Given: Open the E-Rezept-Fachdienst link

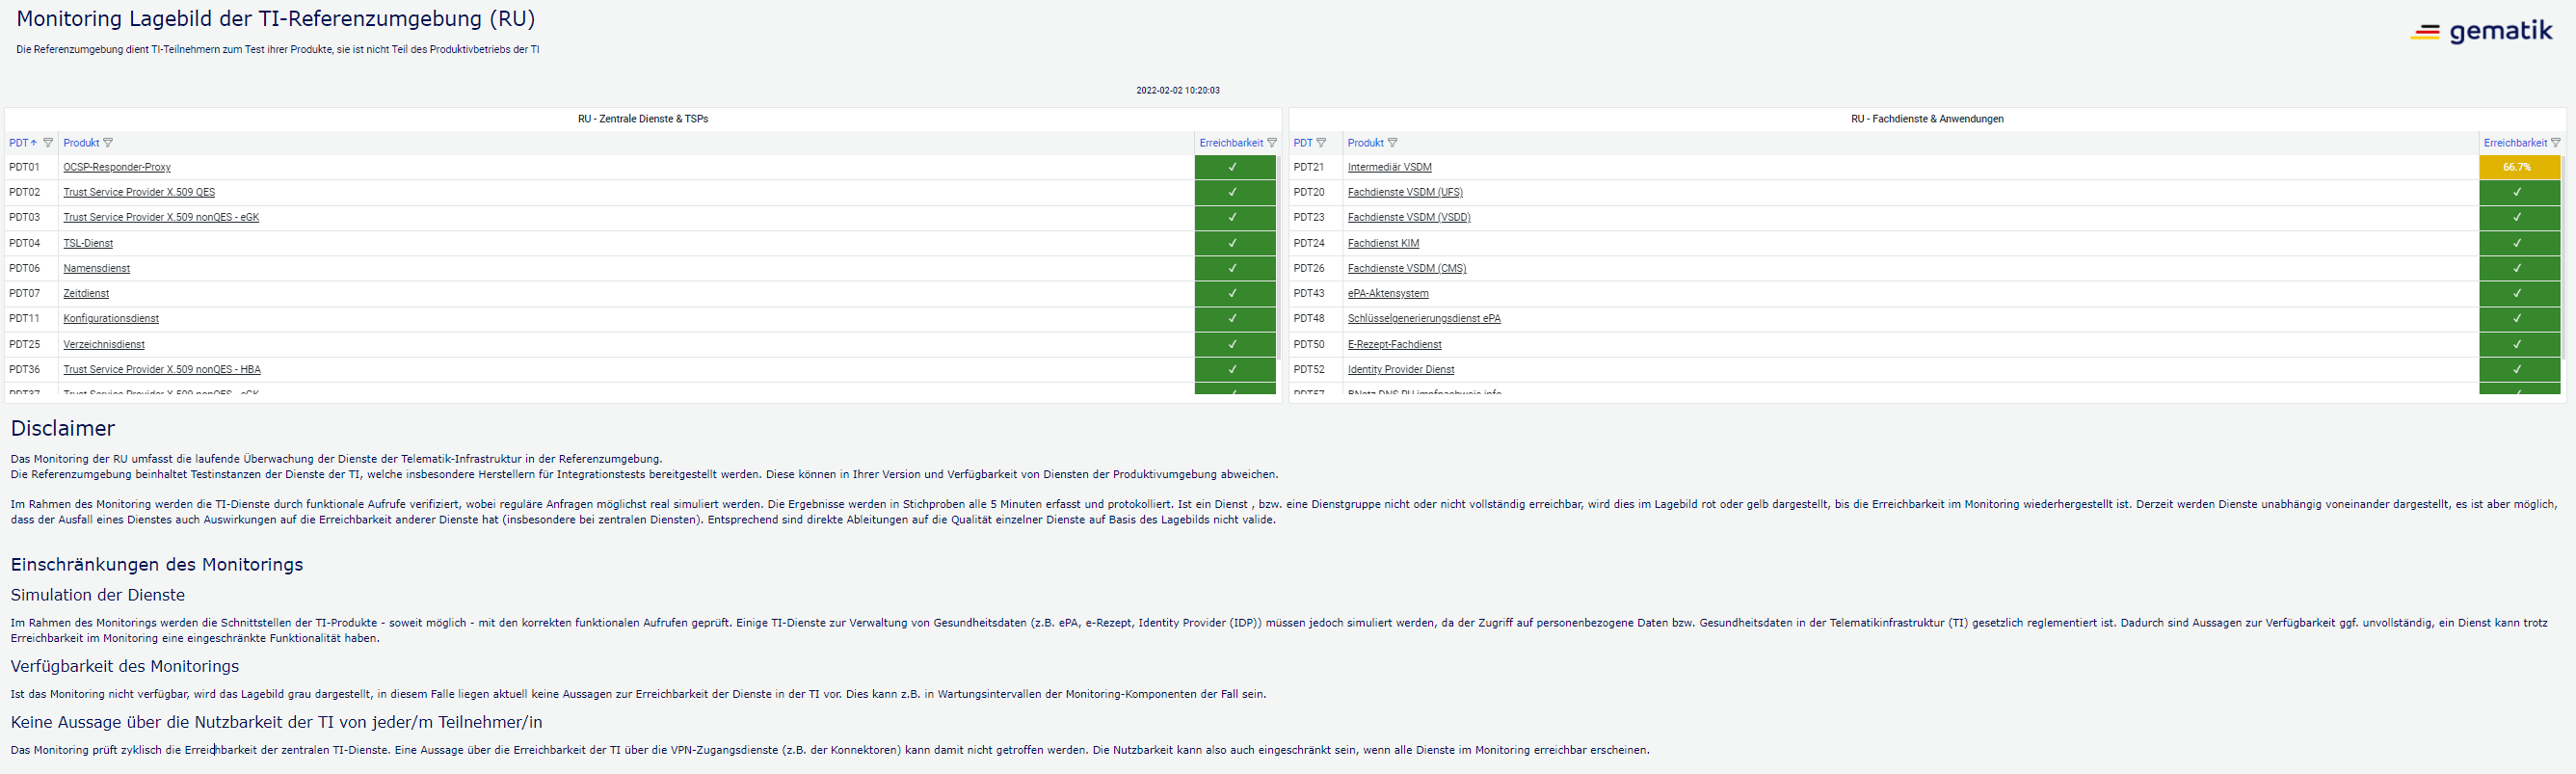Looking at the screenshot, I should point(1394,344).
